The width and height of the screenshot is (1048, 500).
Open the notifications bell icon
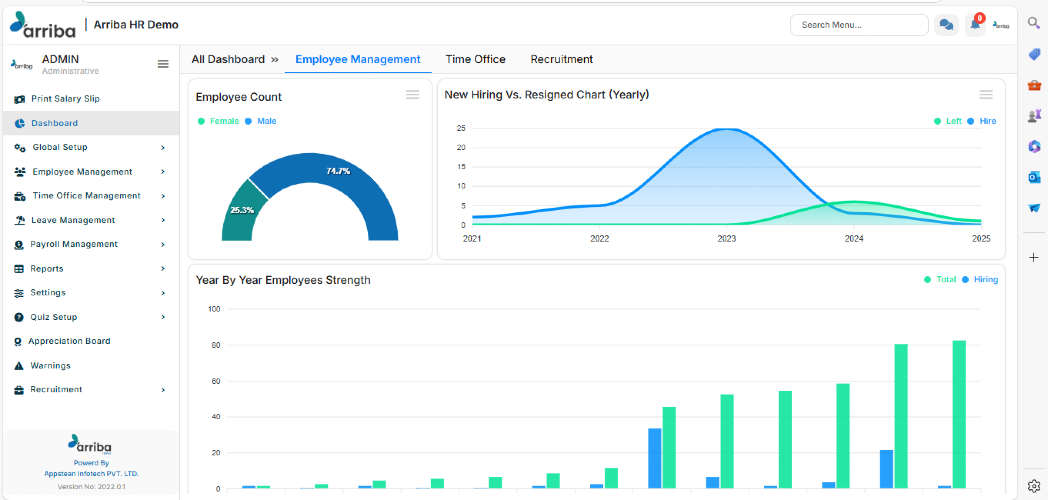pos(975,25)
